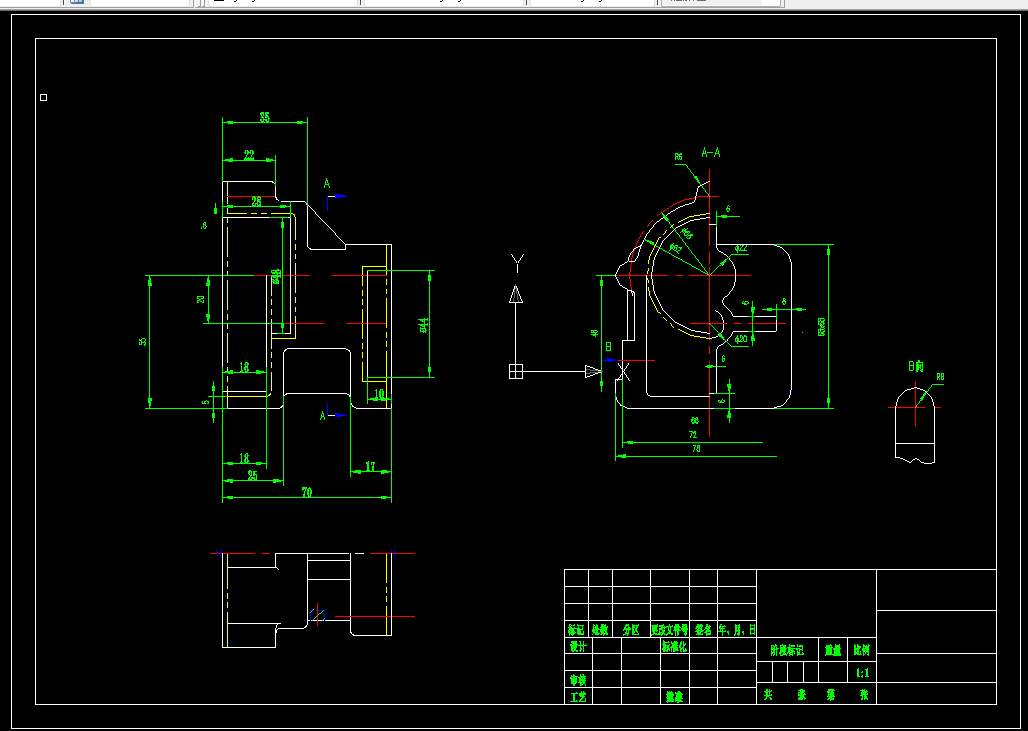Viewport: 1028px width, 731px height.
Task: Select the R6 radius label
Action: [x=679, y=157]
